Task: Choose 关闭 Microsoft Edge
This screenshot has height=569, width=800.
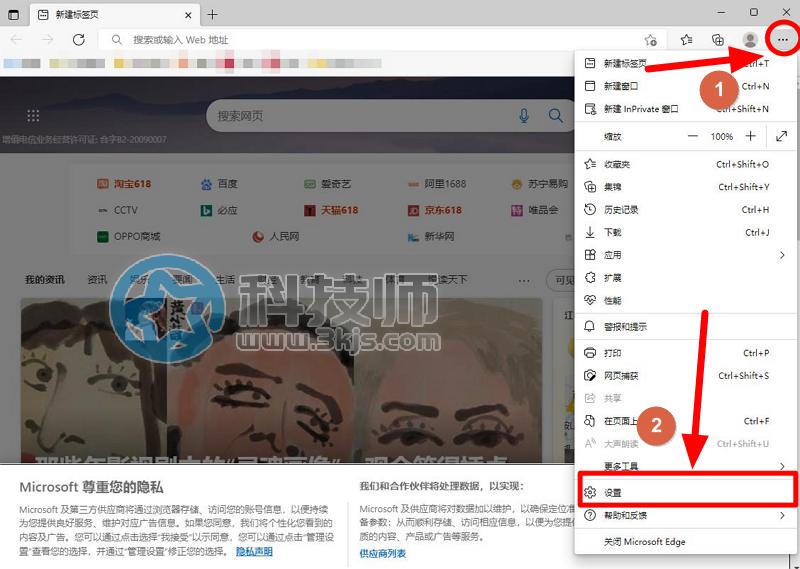Action: pos(686,541)
